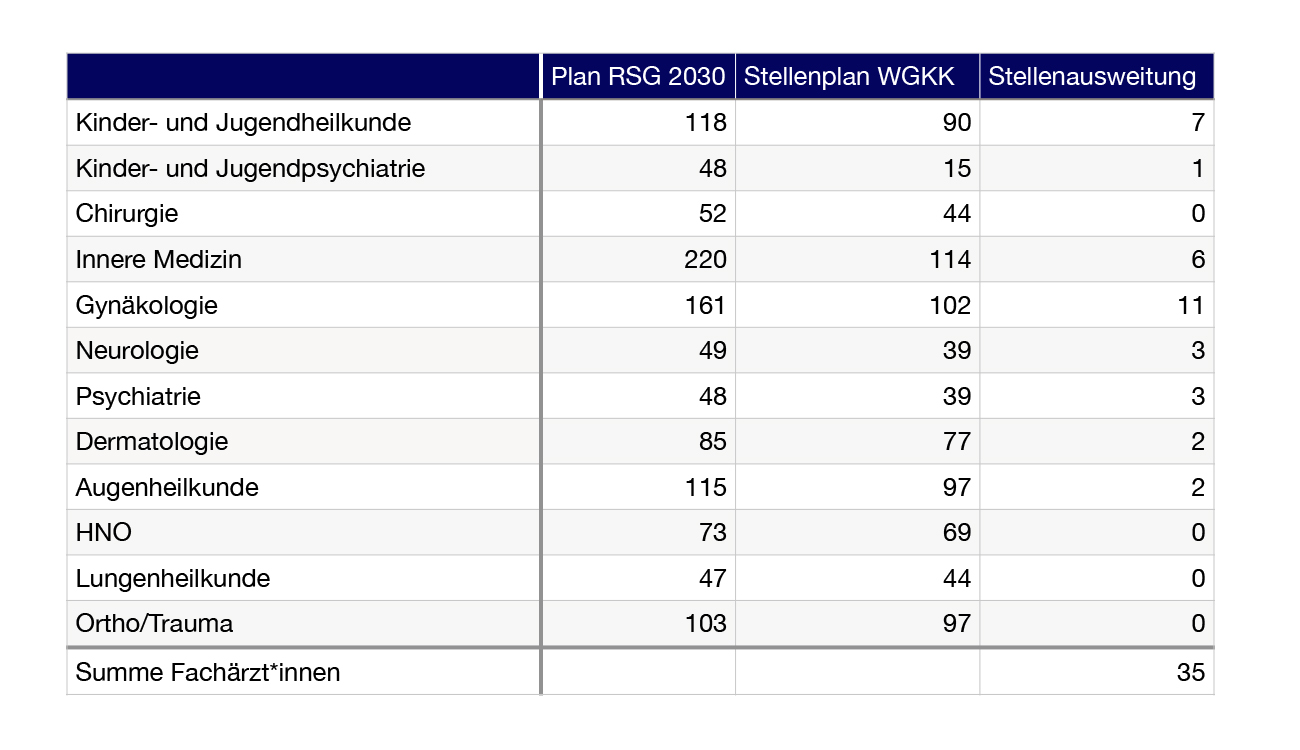
Task: Select the Gynäkologie Stellenplan value 102
Action: [x=948, y=305]
